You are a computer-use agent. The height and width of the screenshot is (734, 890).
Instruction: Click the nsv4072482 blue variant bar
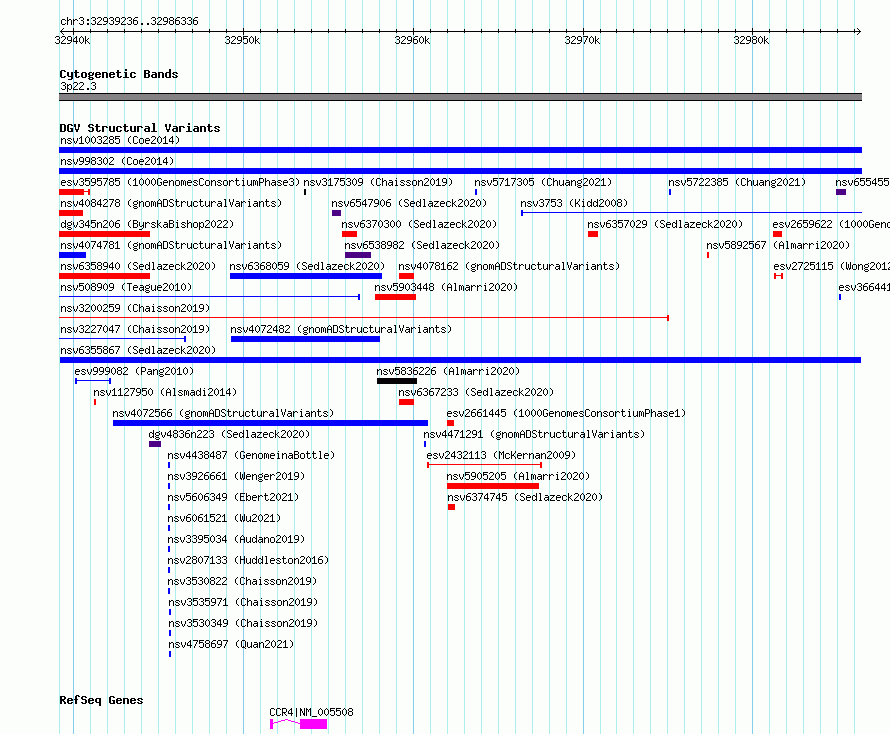pyautogui.click(x=305, y=339)
